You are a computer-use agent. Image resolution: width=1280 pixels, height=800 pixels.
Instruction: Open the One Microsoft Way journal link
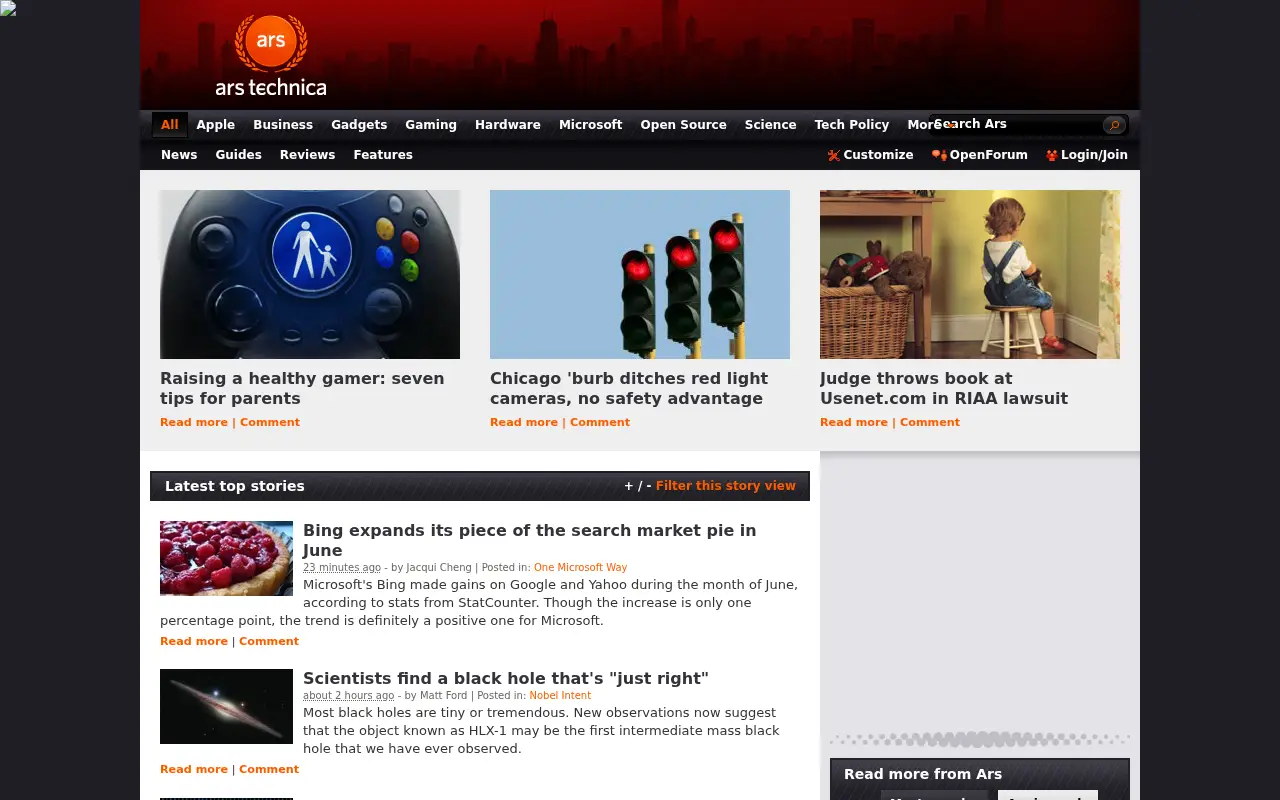(580, 567)
